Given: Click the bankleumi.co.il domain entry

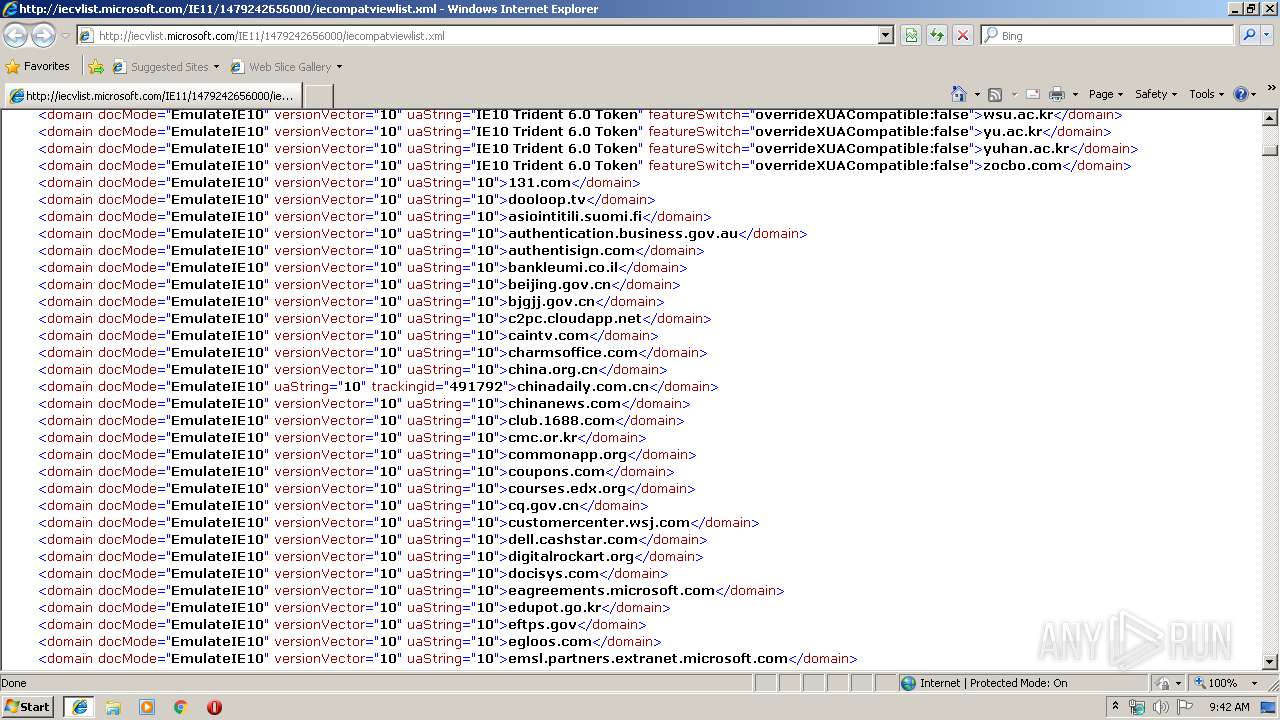Looking at the screenshot, I should click(563, 267).
